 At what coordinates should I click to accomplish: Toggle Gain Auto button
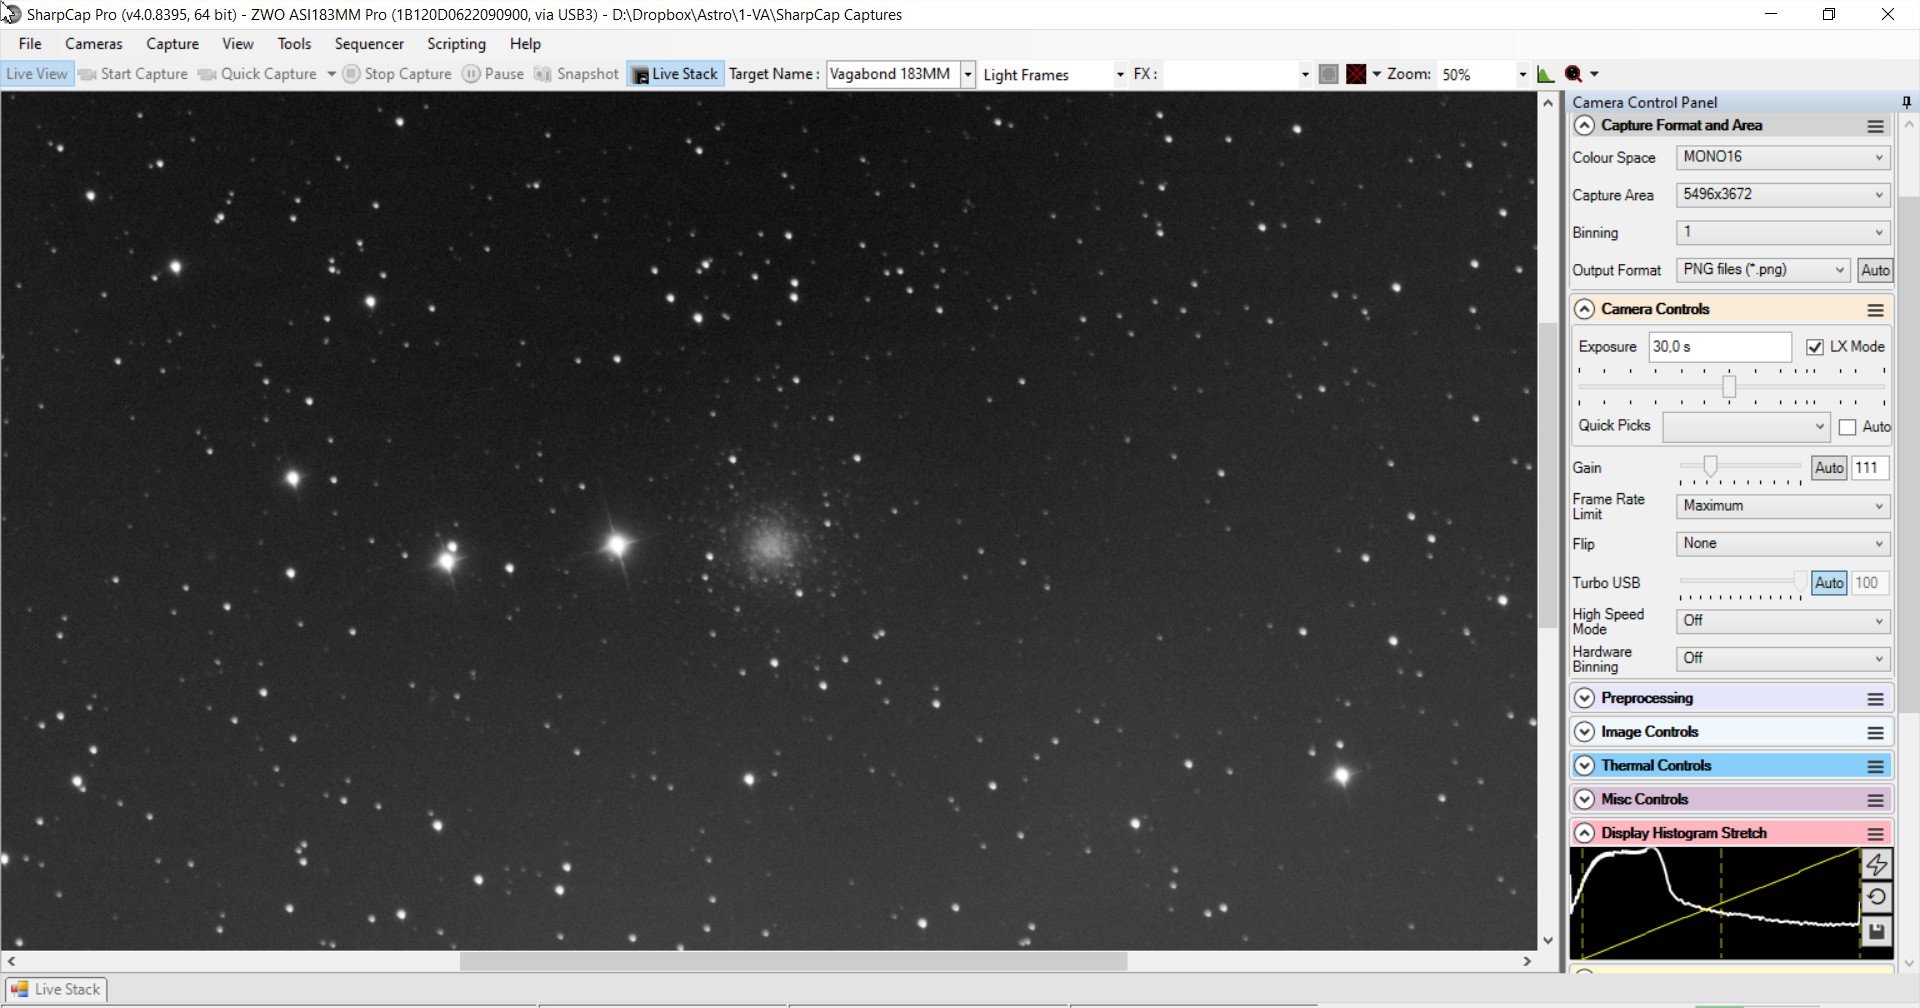coord(1829,468)
